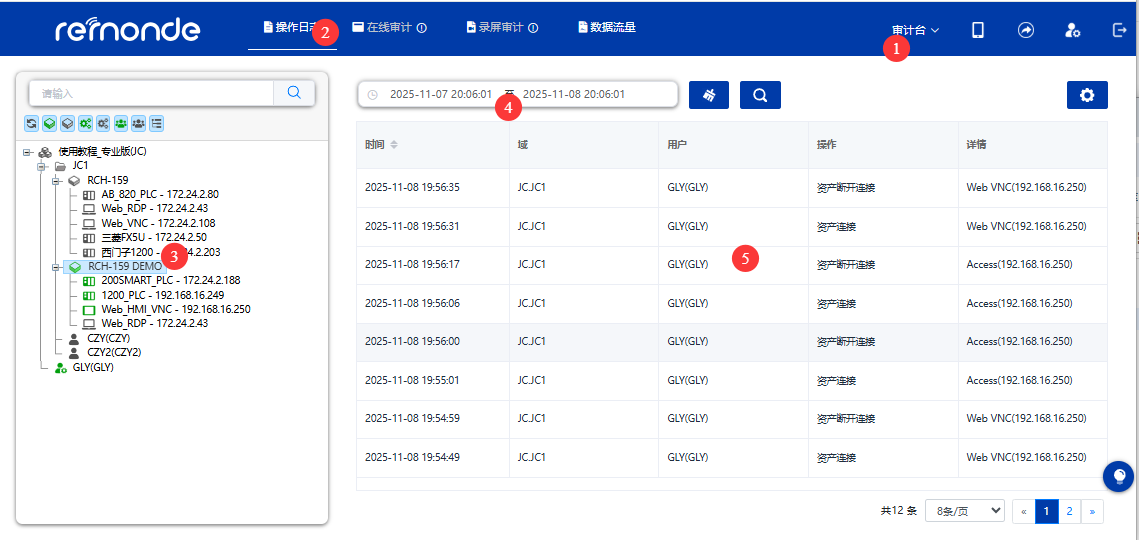Collapse the RCH-159 tree node
The height and width of the screenshot is (540, 1139).
(57, 180)
